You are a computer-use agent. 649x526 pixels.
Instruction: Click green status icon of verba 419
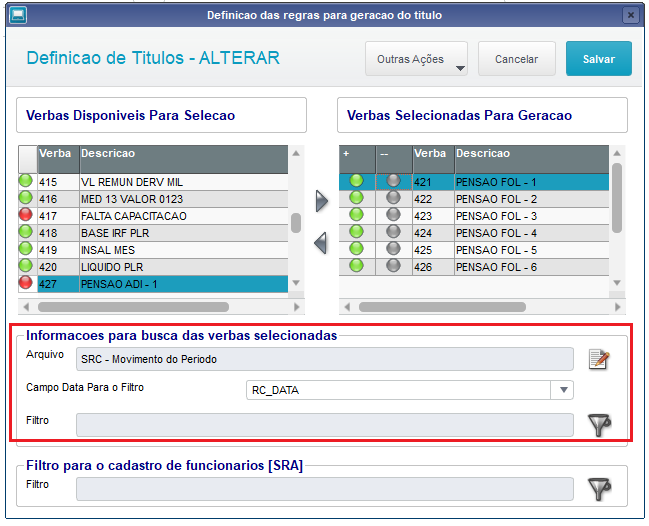26,249
